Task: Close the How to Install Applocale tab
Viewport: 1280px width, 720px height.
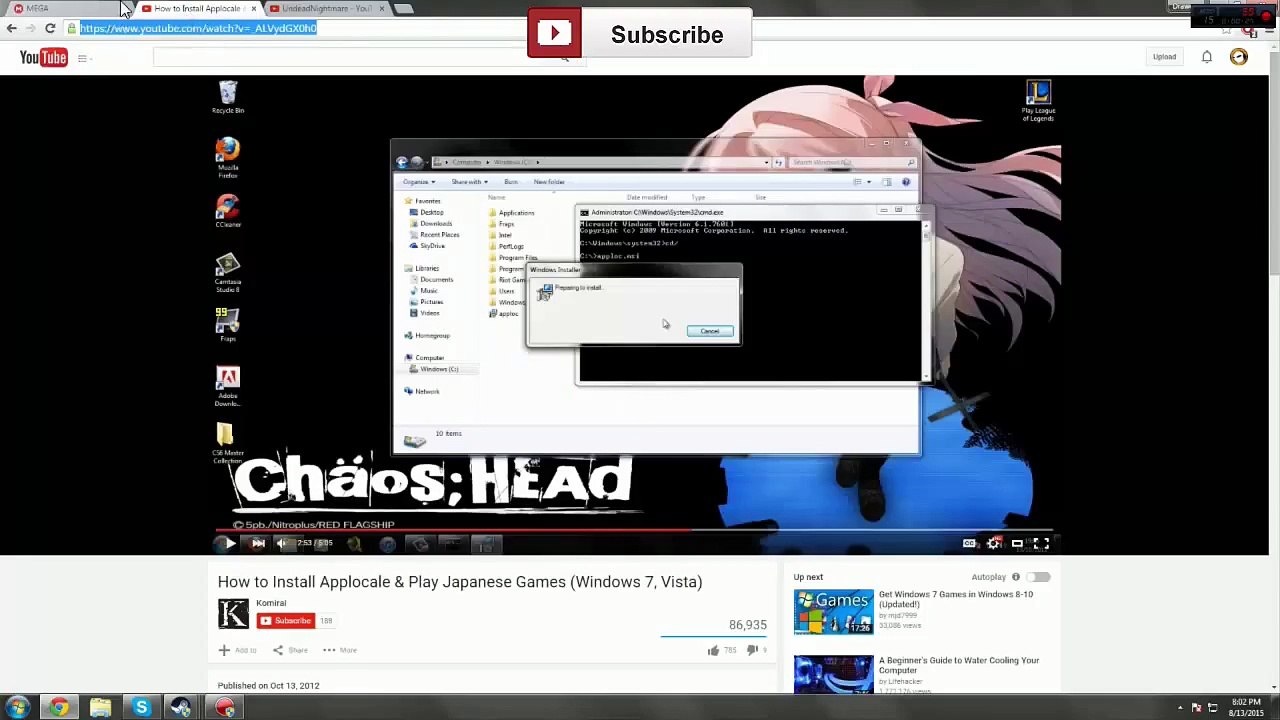Action: [253, 8]
